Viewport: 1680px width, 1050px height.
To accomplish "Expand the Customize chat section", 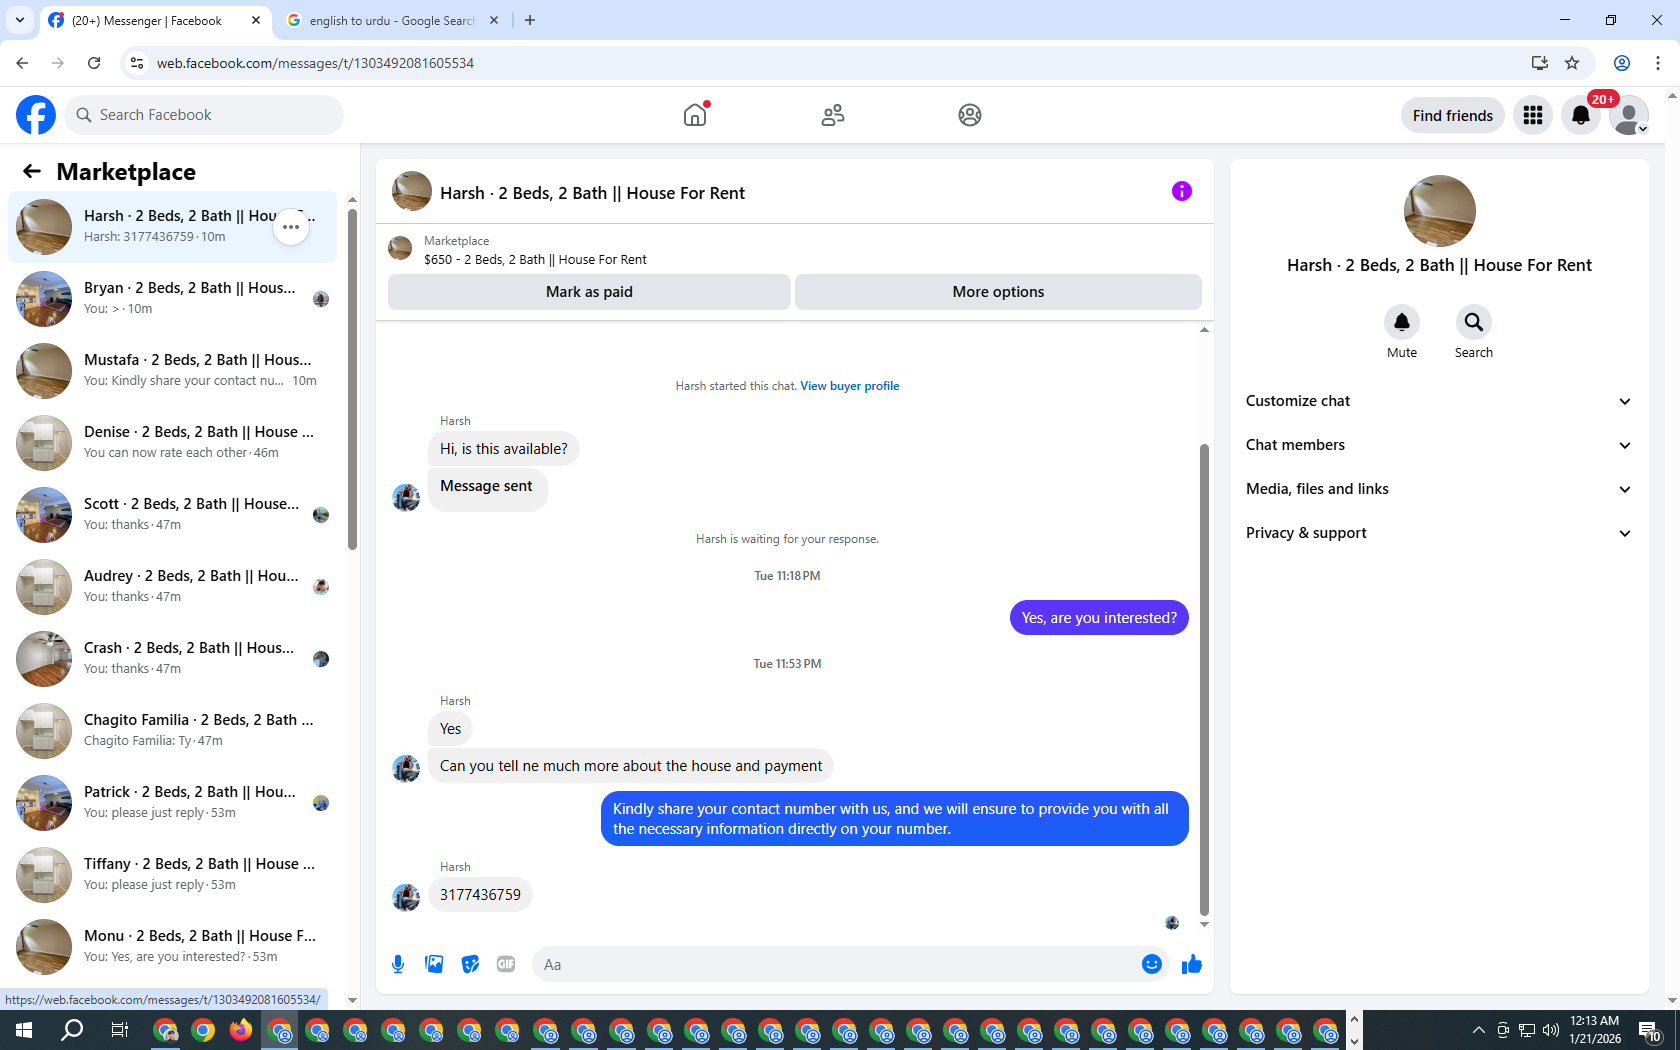I will point(1439,401).
